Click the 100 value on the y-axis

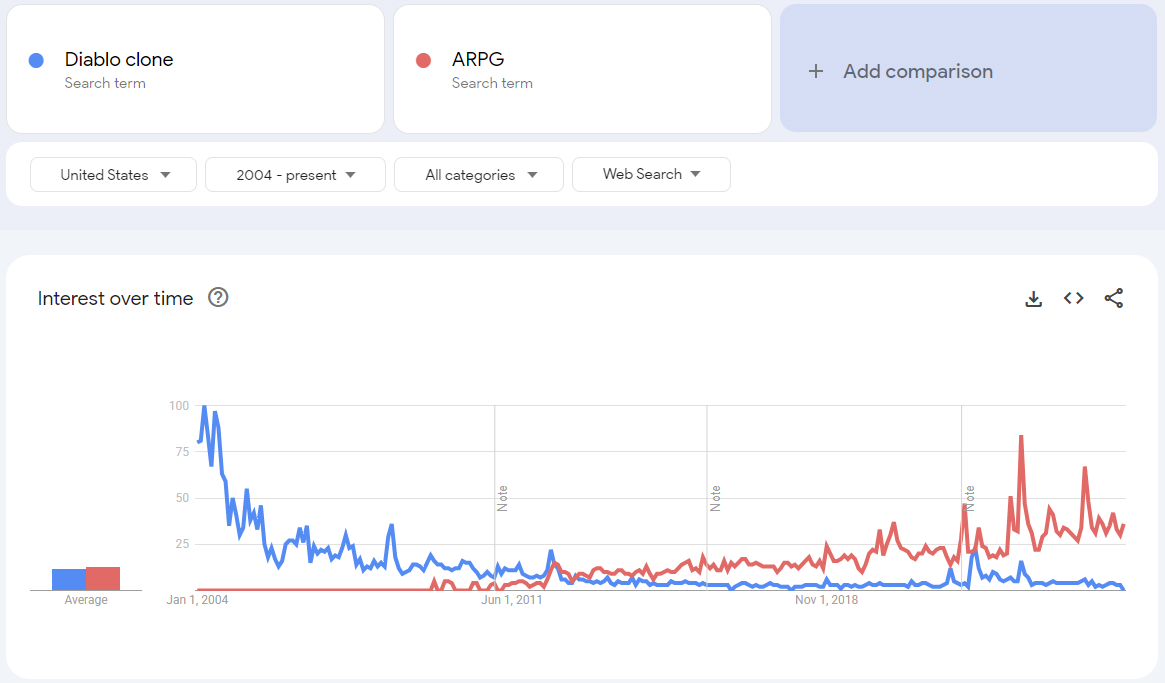pos(179,406)
